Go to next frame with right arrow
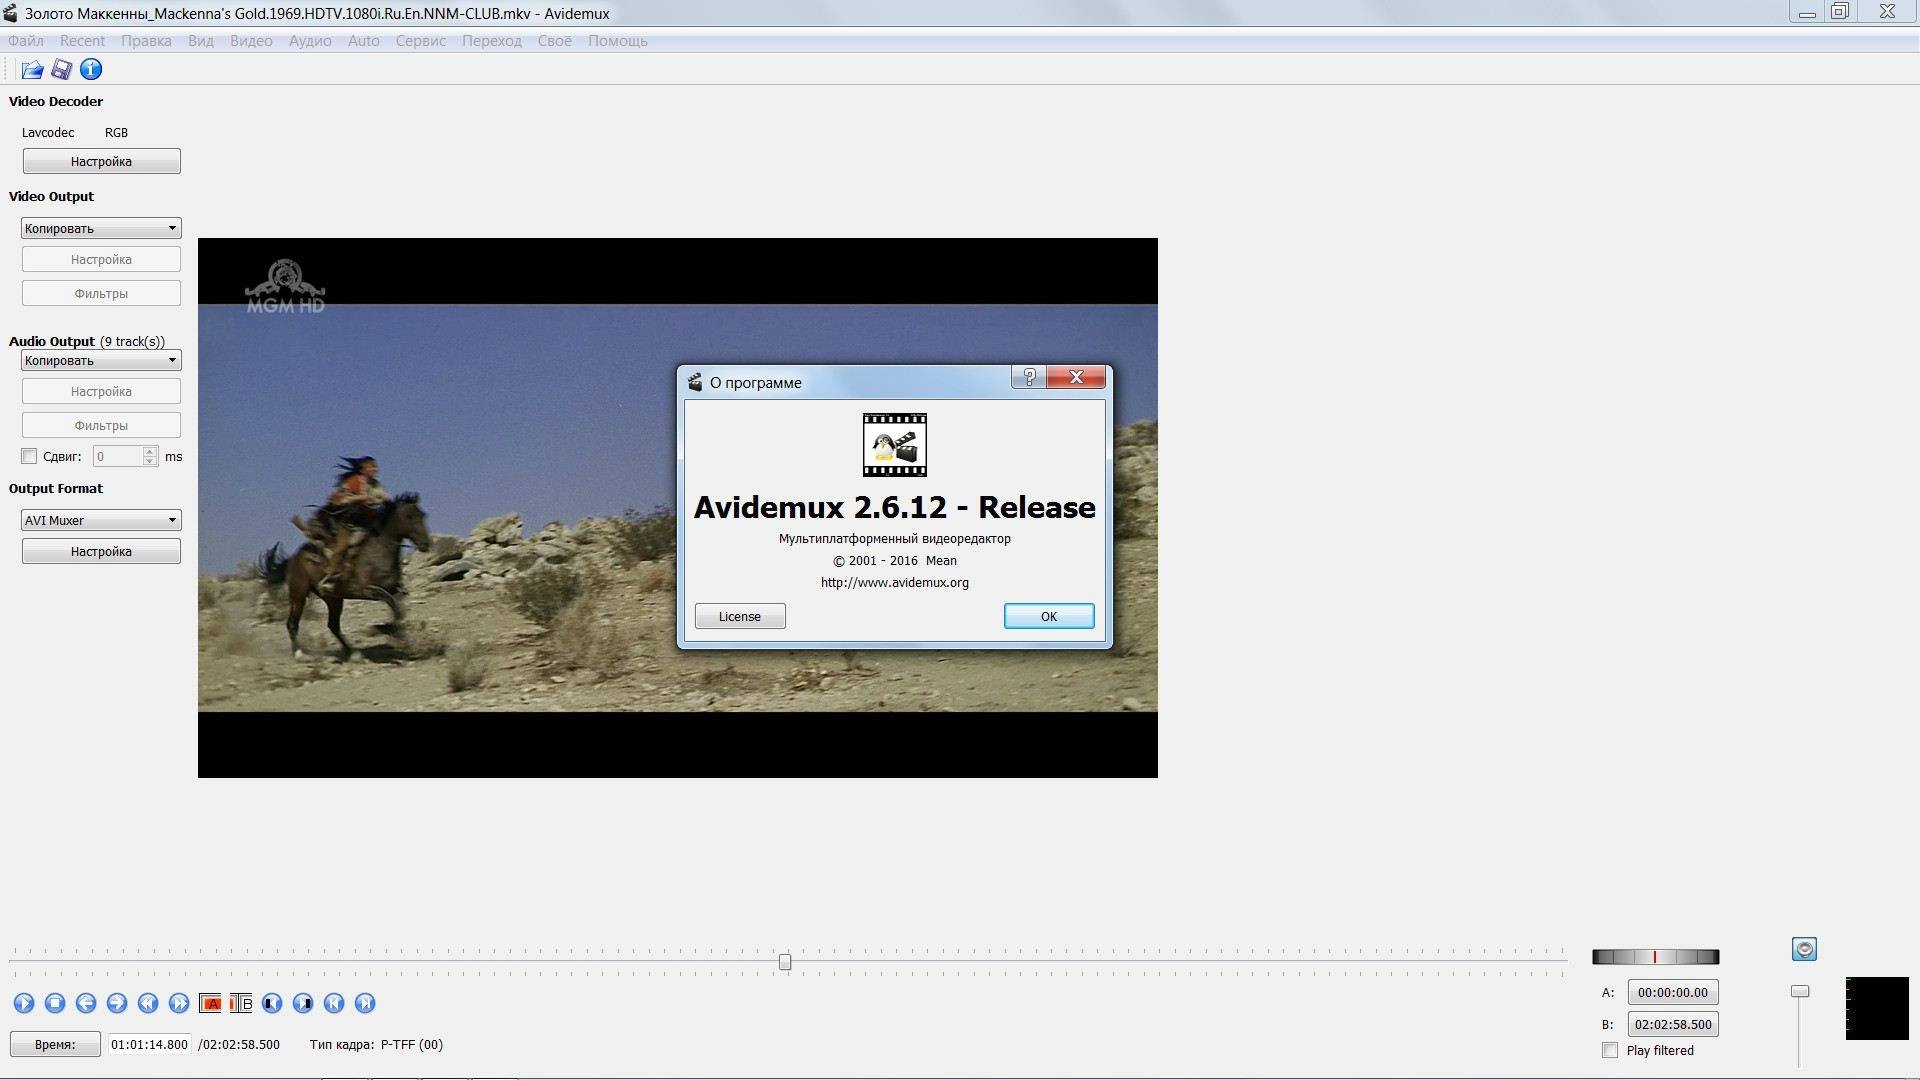The height and width of the screenshot is (1080, 1920). (117, 1003)
